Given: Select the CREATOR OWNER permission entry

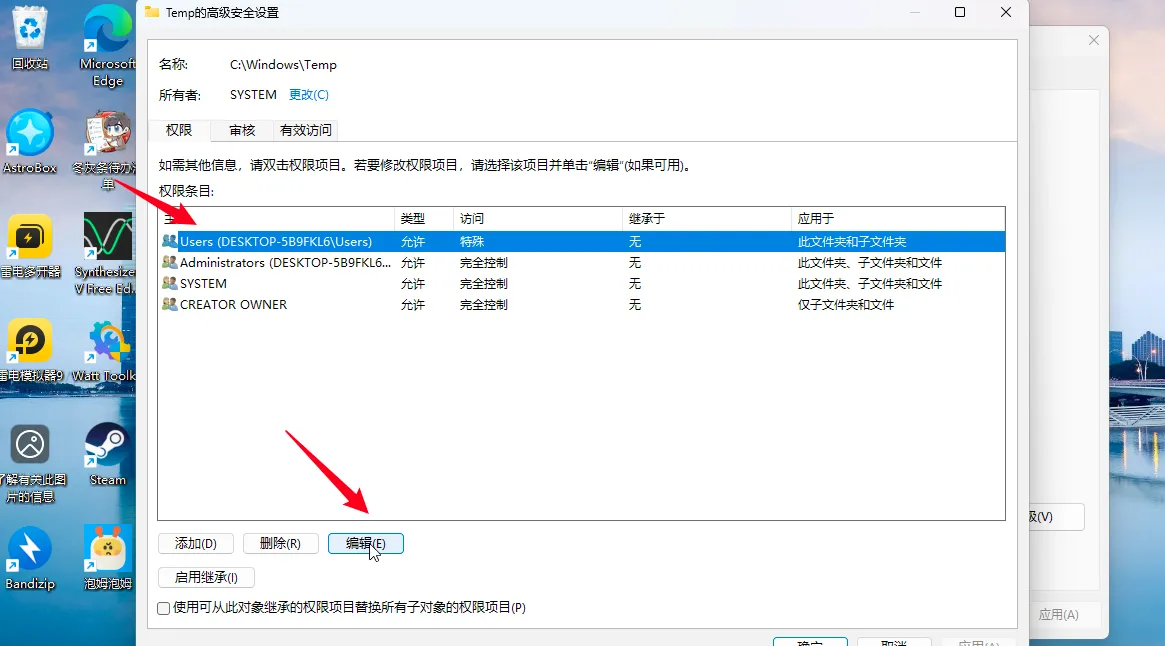Looking at the screenshot, I should click(233, 305).
